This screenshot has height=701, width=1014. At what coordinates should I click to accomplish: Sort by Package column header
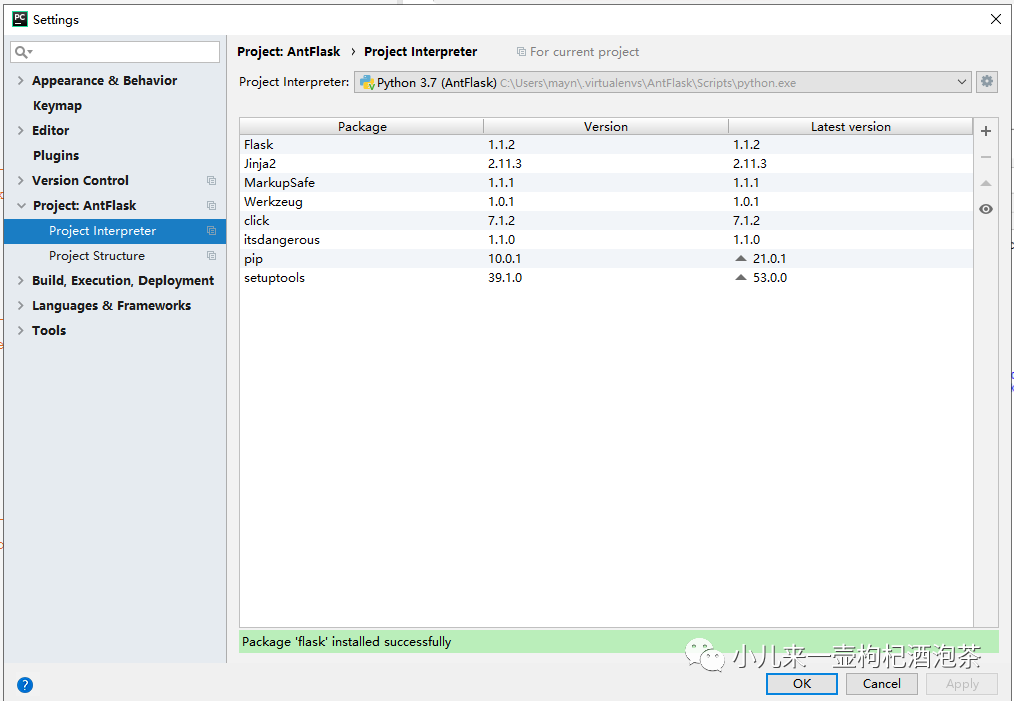[361, 127]
